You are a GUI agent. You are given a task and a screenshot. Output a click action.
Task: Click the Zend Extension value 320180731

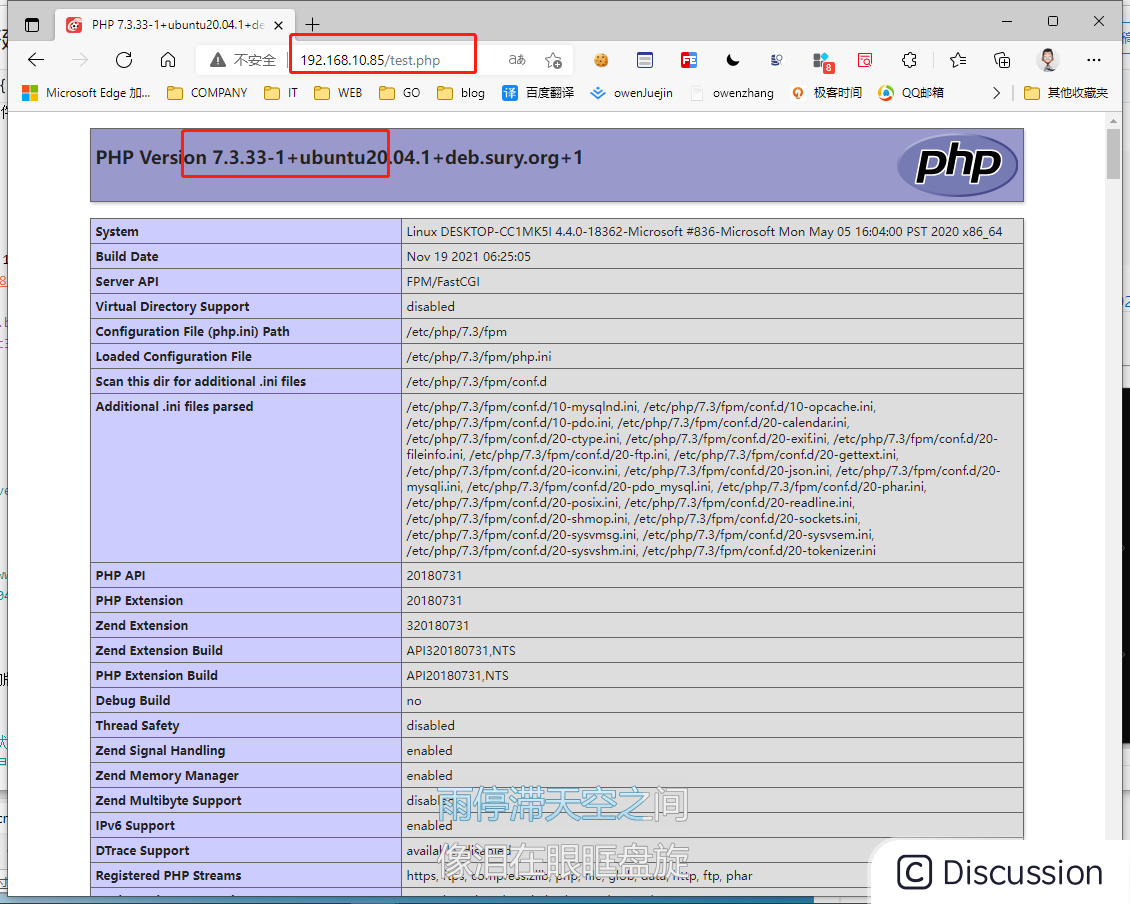[x=437, y=626]
